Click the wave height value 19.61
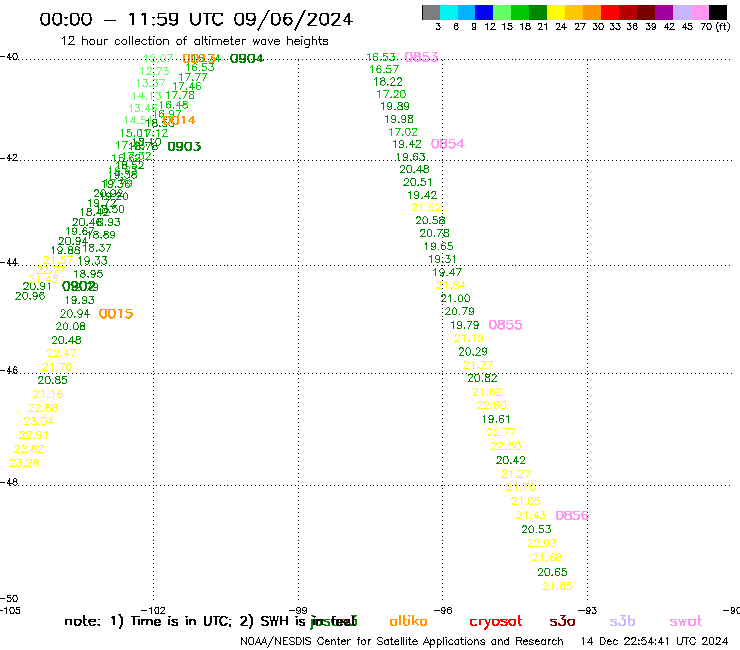The image size is (740, 650). (496, 419)
